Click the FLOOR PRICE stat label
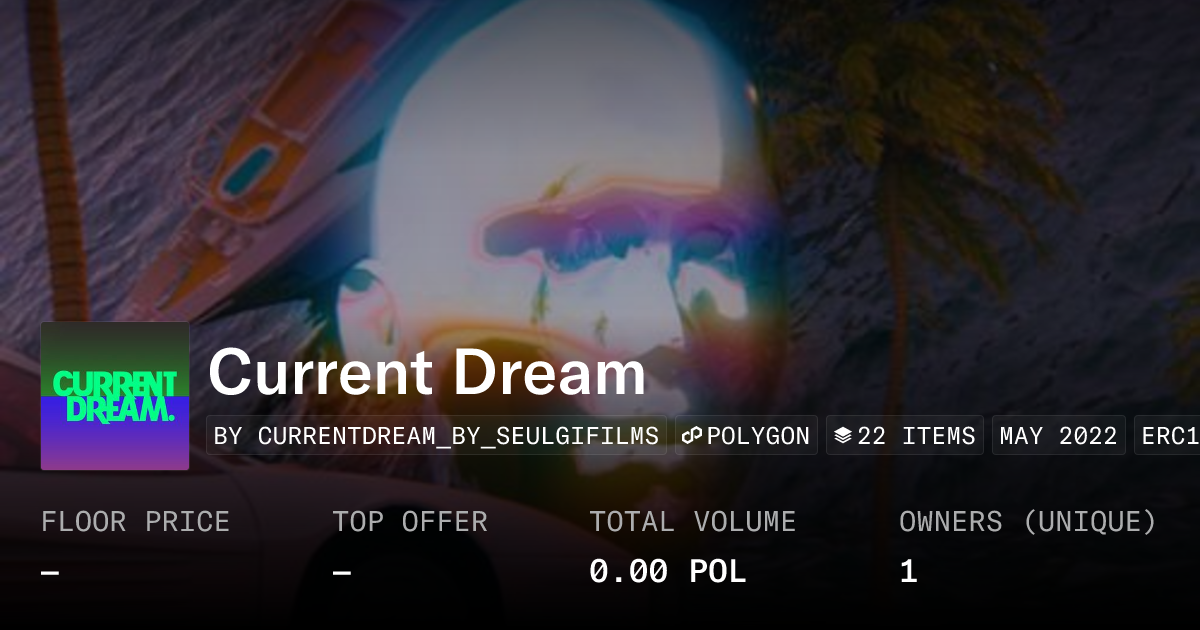 click(x=135, y=522)
